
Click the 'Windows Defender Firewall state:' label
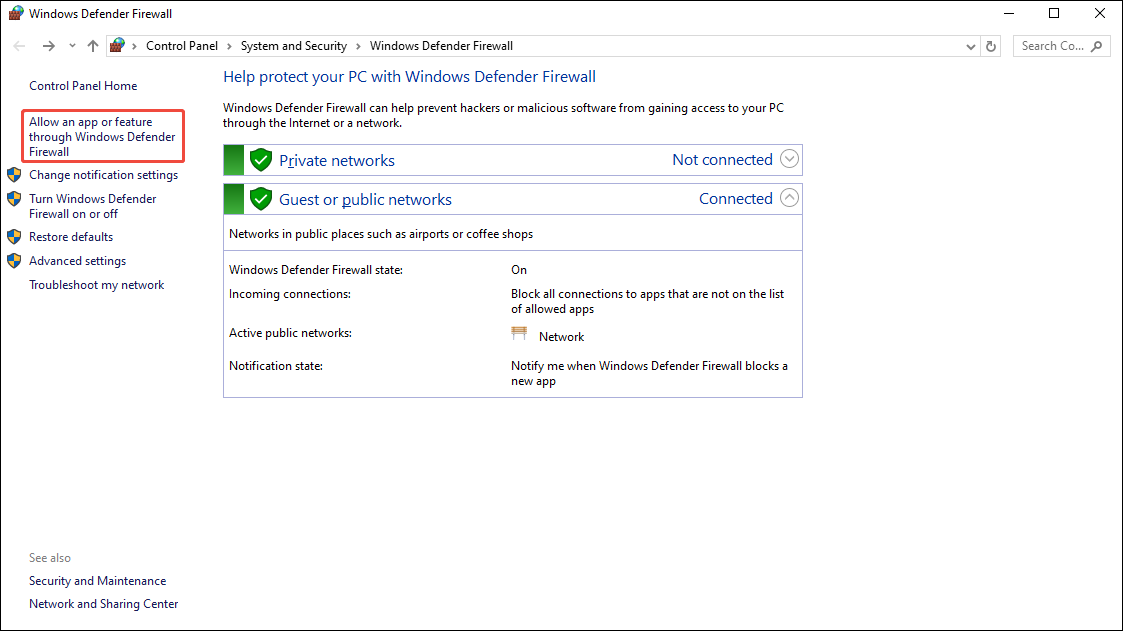[x=316, y=270]
